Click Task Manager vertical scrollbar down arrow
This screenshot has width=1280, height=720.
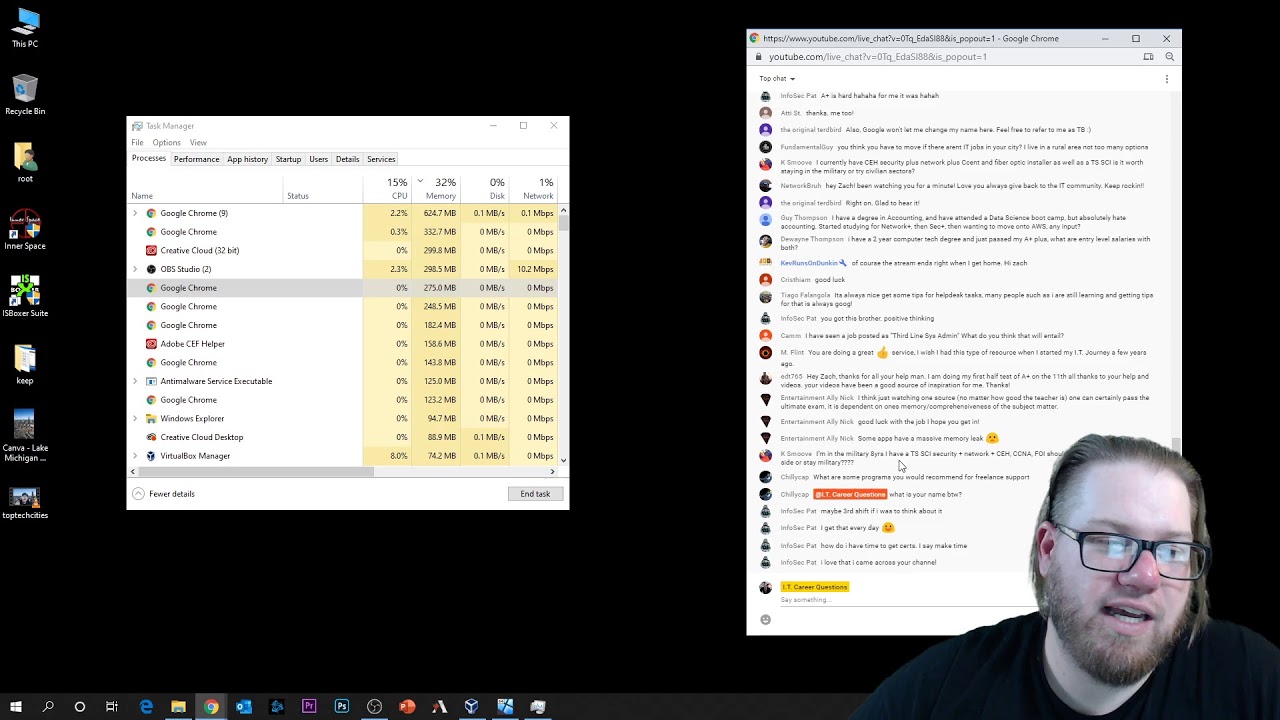[x=563, y=460]
